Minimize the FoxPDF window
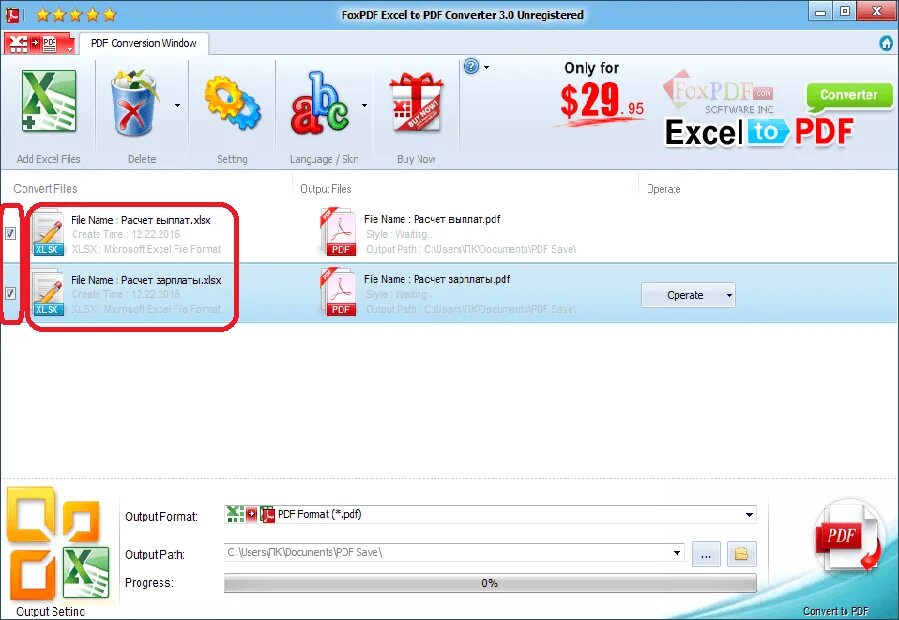Screen dimensions: 899x620 click(x=821, y=12)
